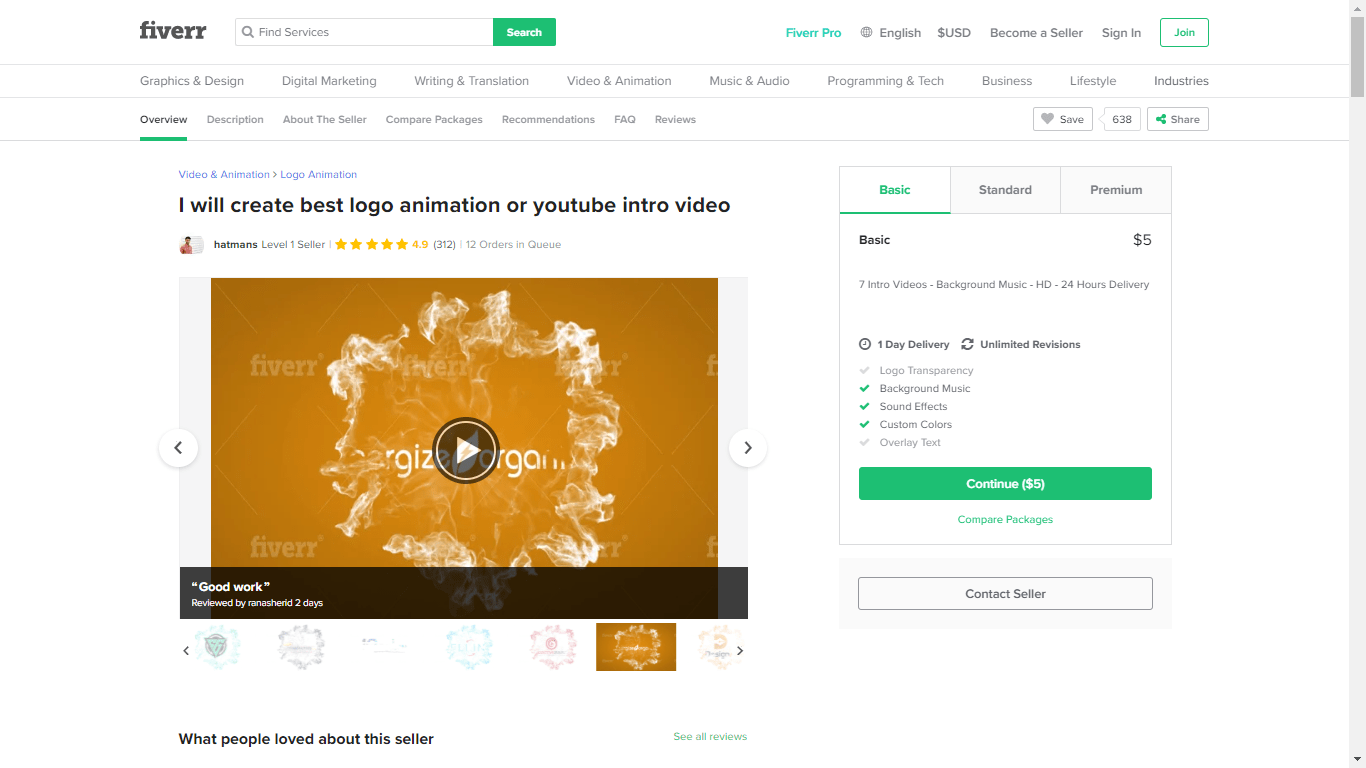Open Digital Marketing category menu
This screenshot has width=1366, height=768.
(x=329, y=81)
